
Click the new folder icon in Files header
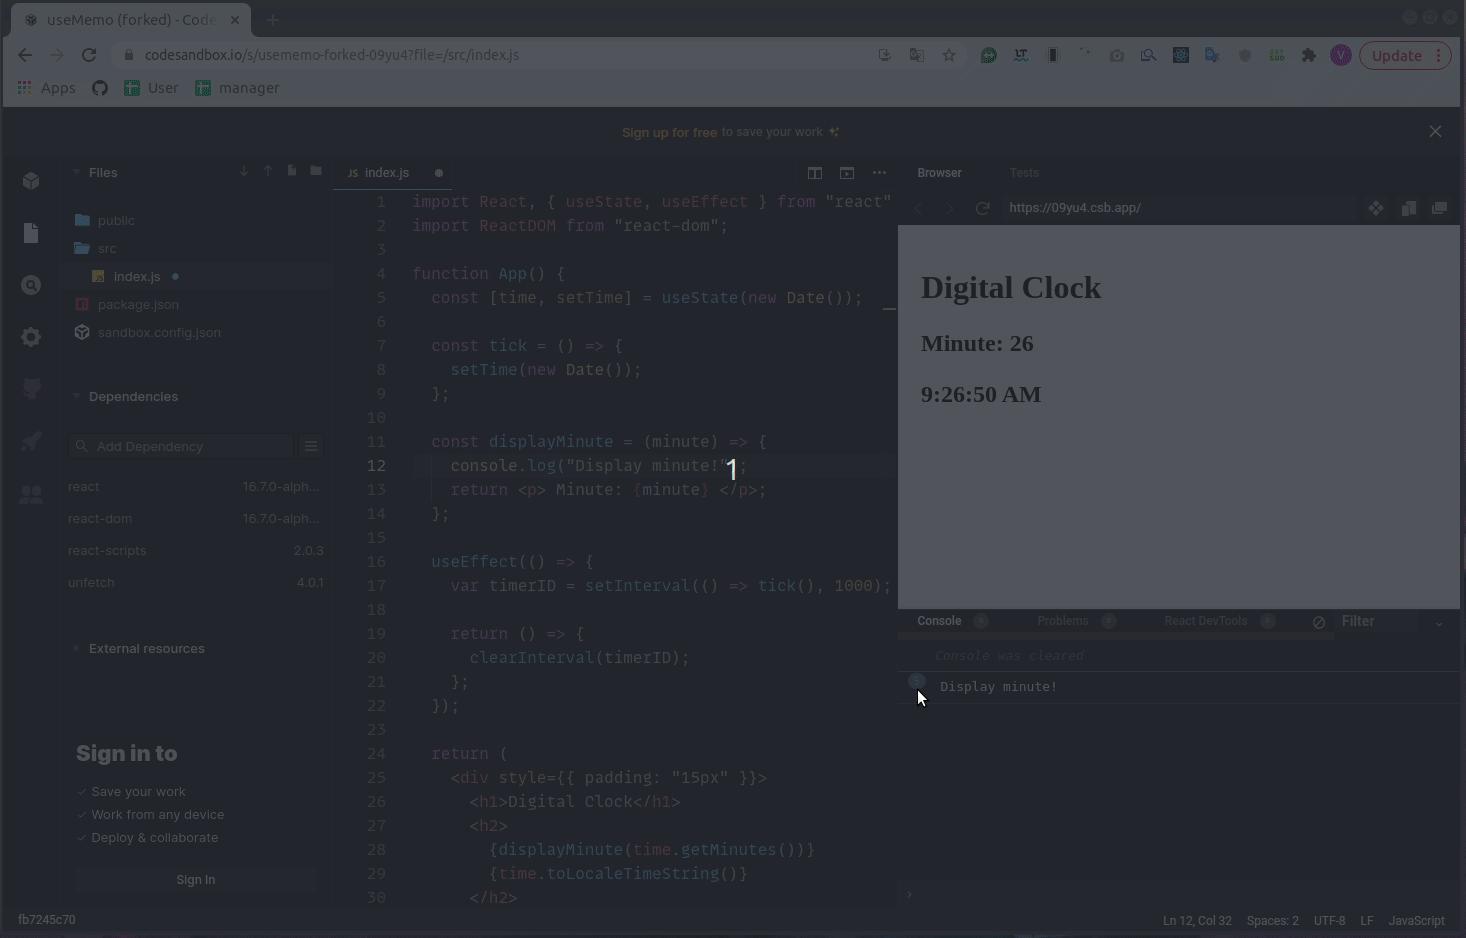(316, 172)
